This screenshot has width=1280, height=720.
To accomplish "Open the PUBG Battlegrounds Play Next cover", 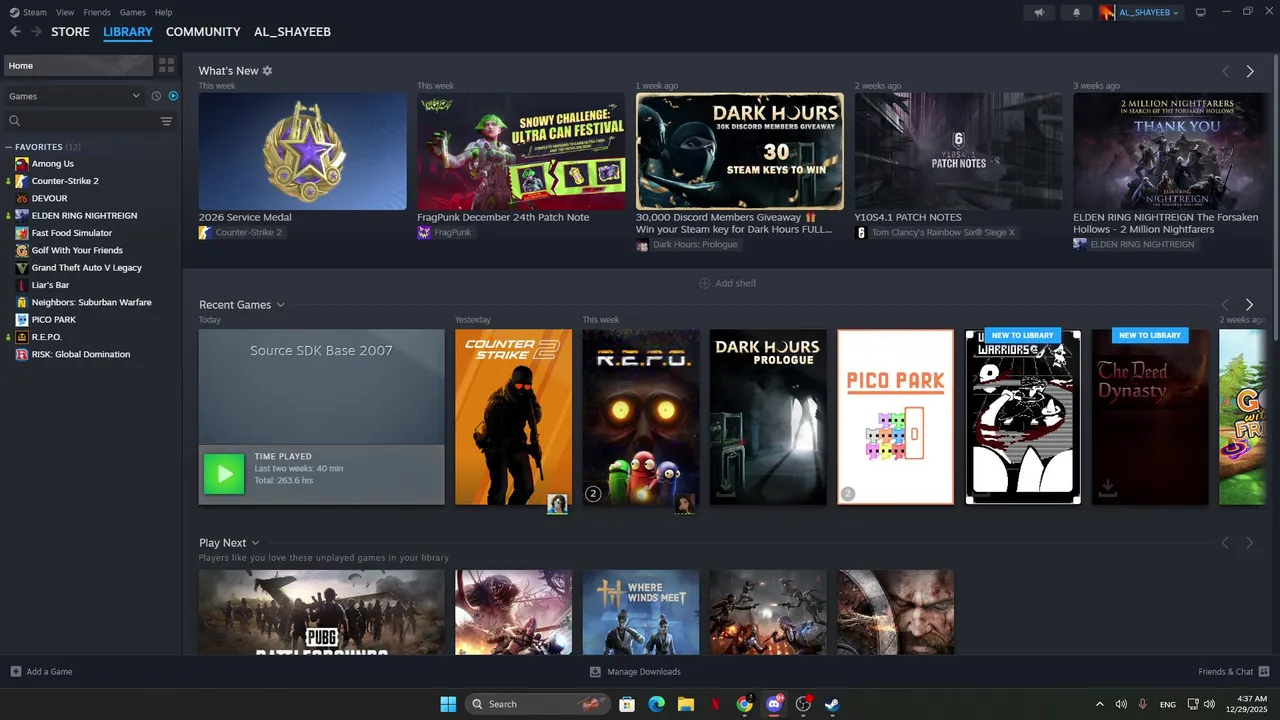I will coord(321,612).
